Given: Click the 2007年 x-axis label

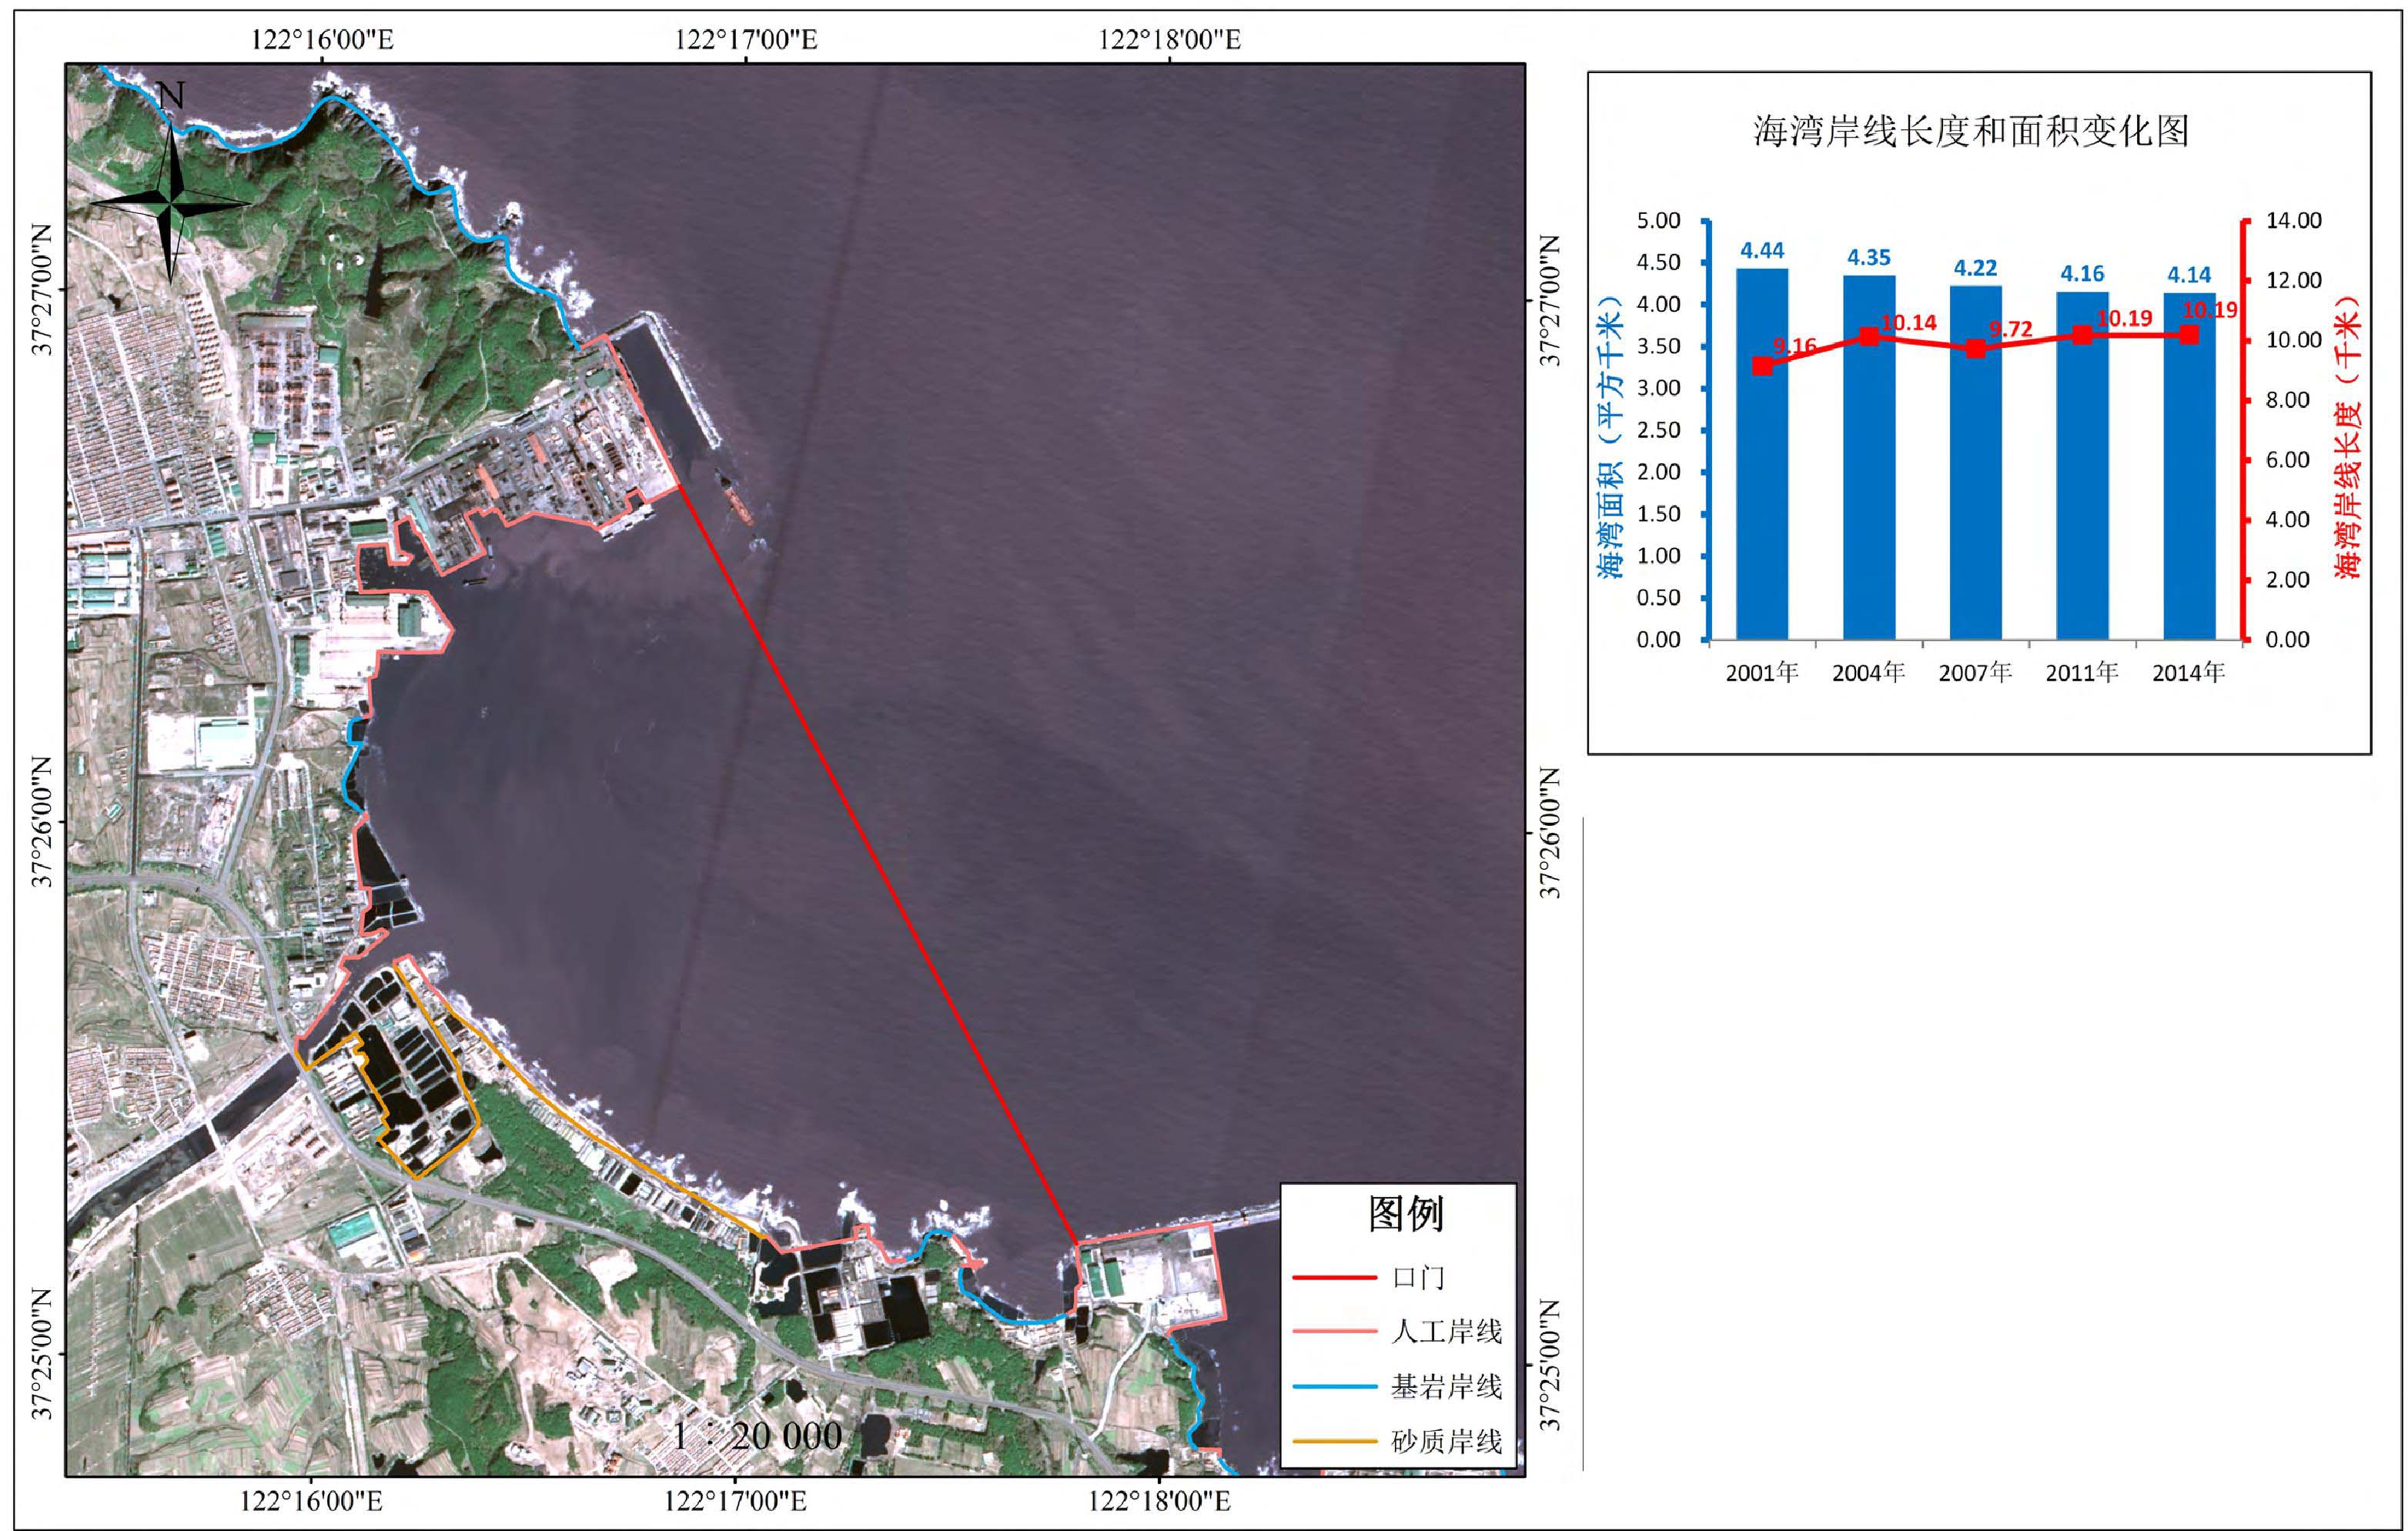Looking at the screenshot, I should (x=1976, y=673).
